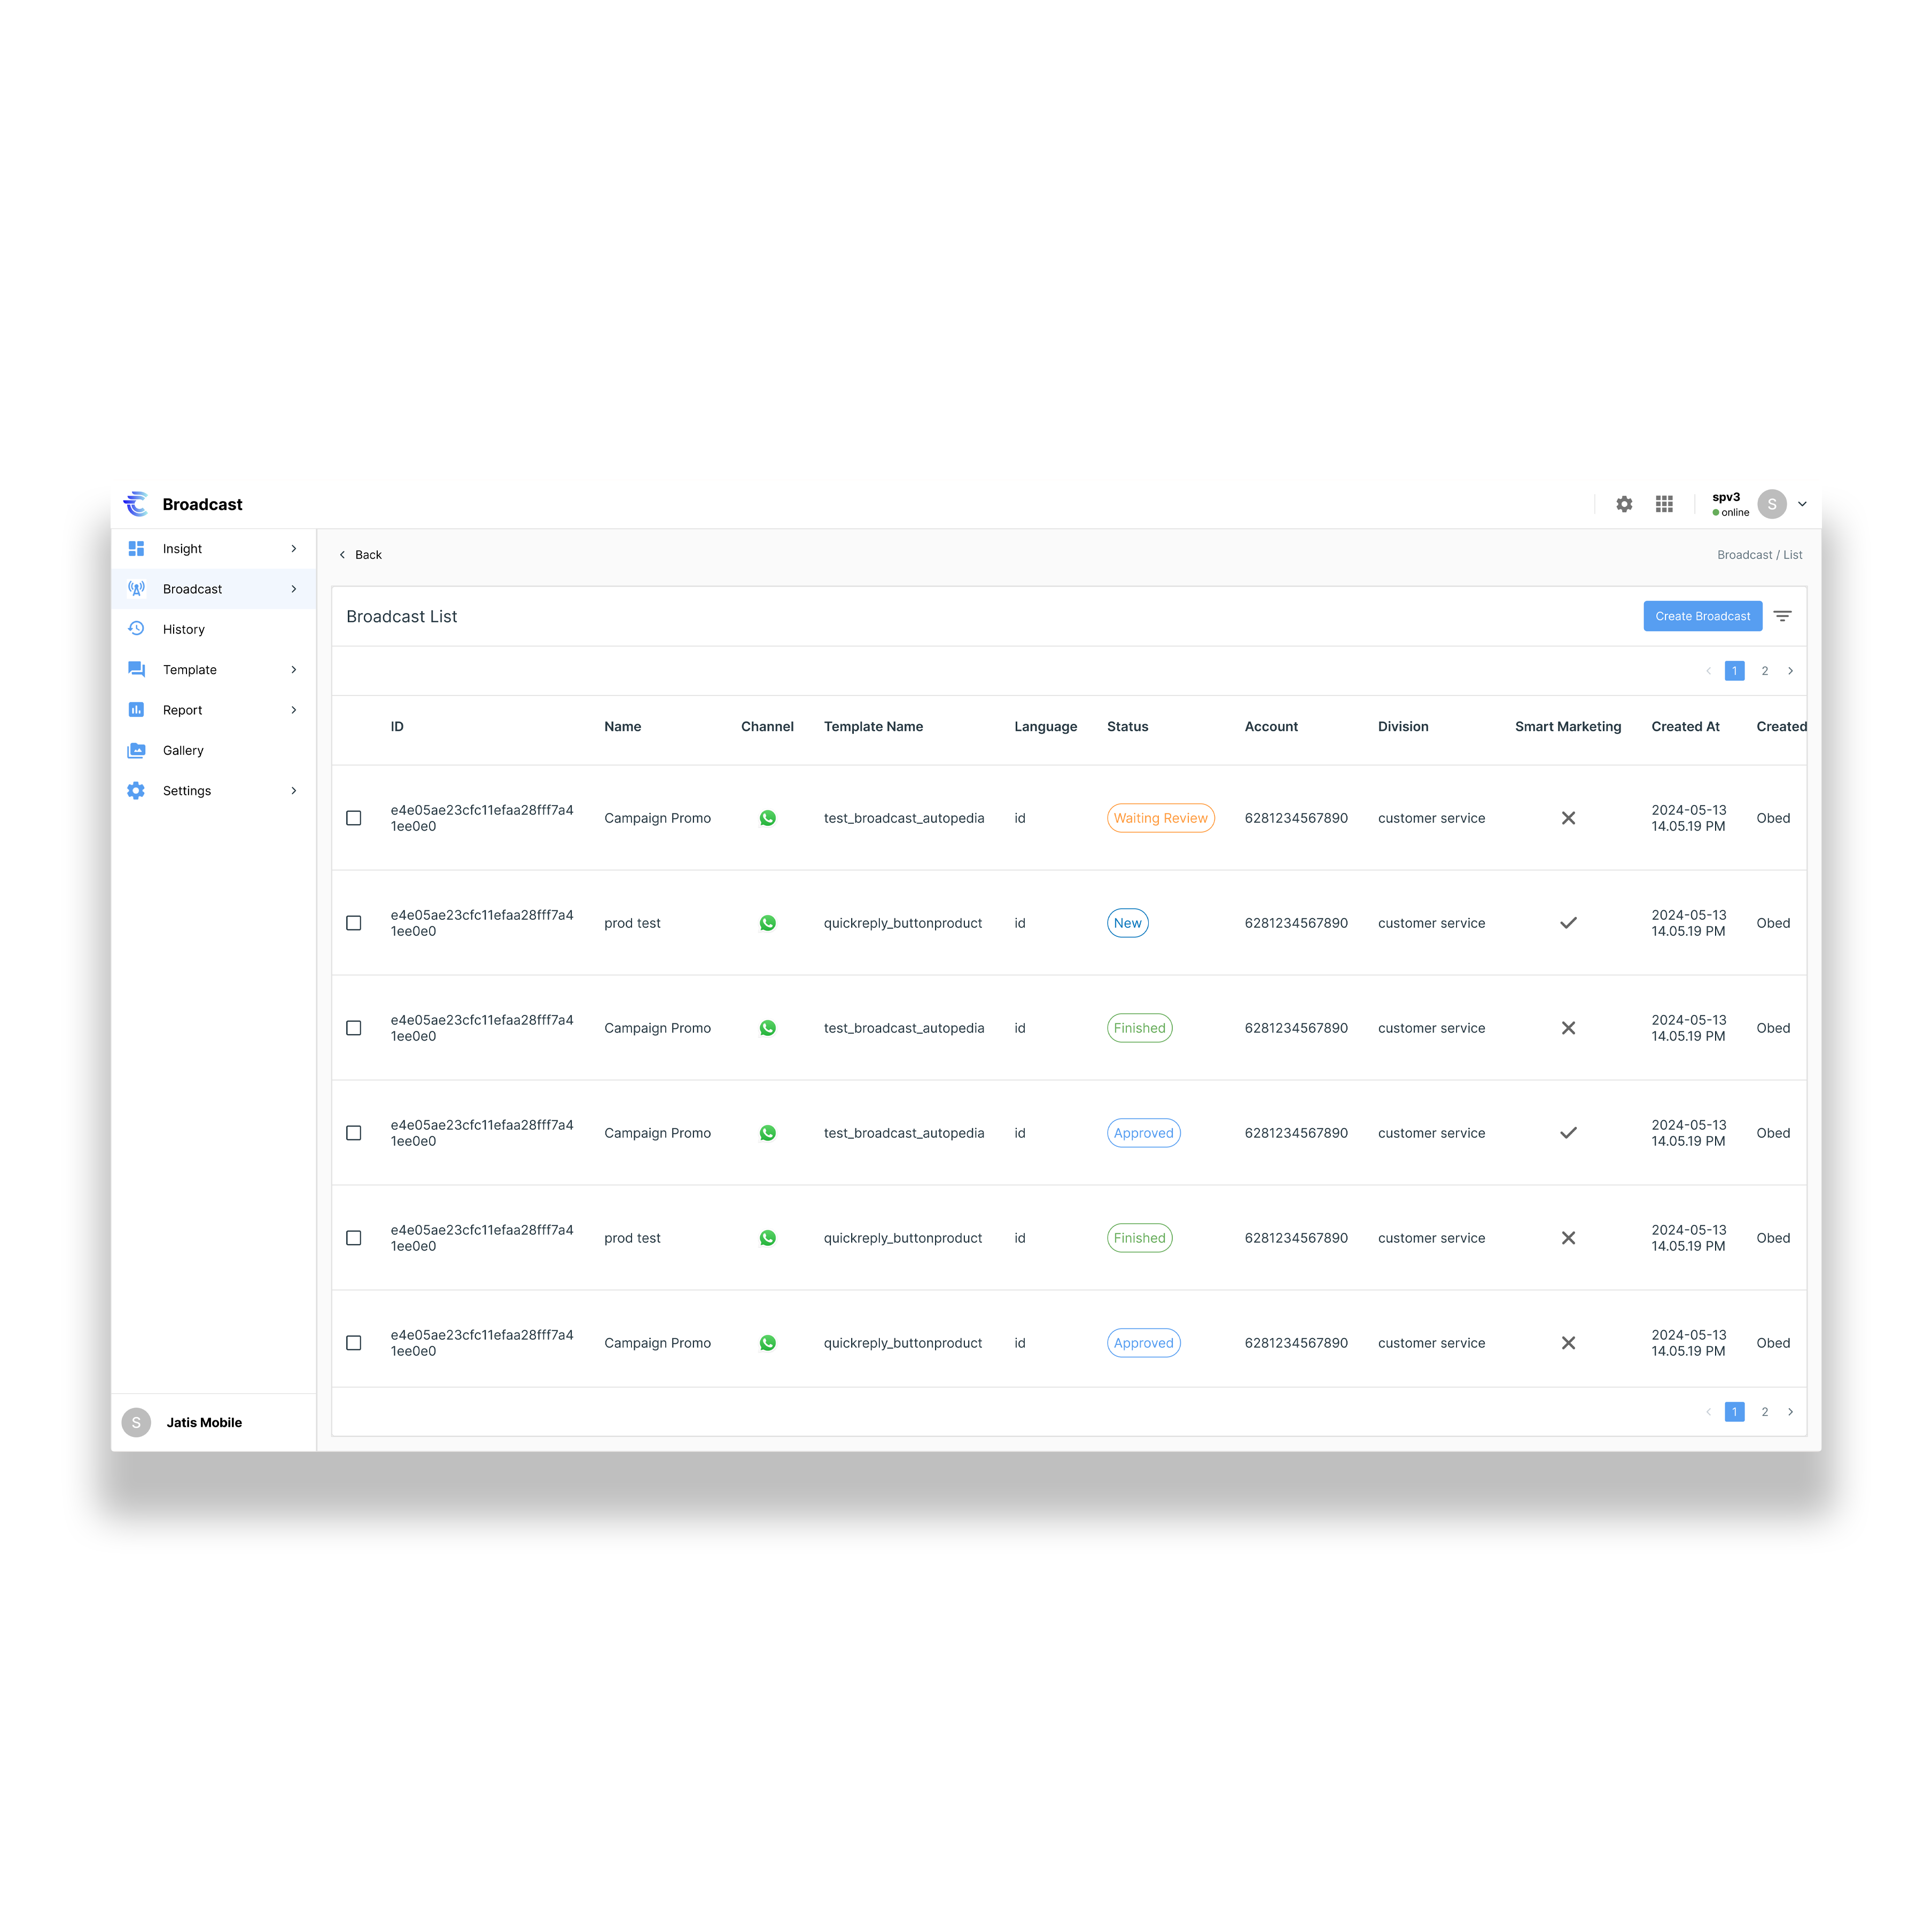The height and width of the screenshot is (1931, 1932).
Task: Click the Create Broadcast button
Action: 1702,616
